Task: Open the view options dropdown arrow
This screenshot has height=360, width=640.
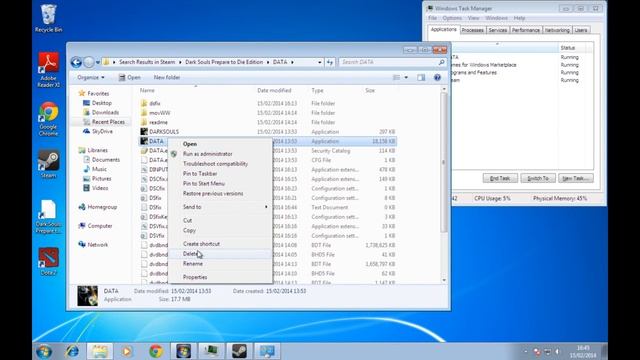Action: 406,77
